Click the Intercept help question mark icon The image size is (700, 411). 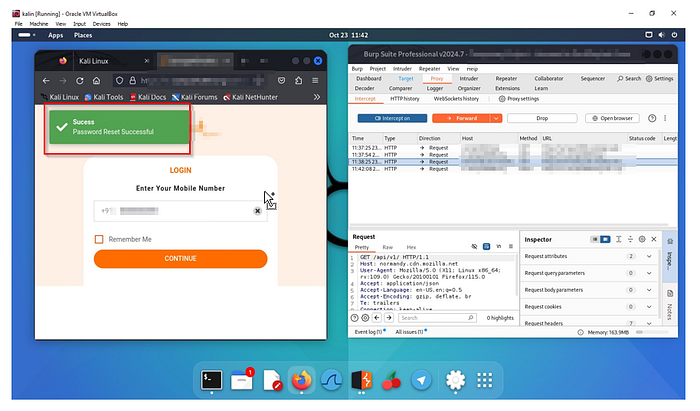point(652,118)
